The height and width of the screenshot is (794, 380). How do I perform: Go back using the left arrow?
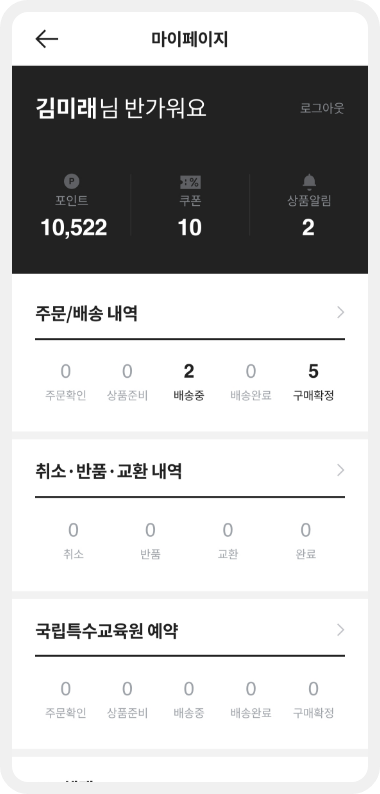pos(47,39)
